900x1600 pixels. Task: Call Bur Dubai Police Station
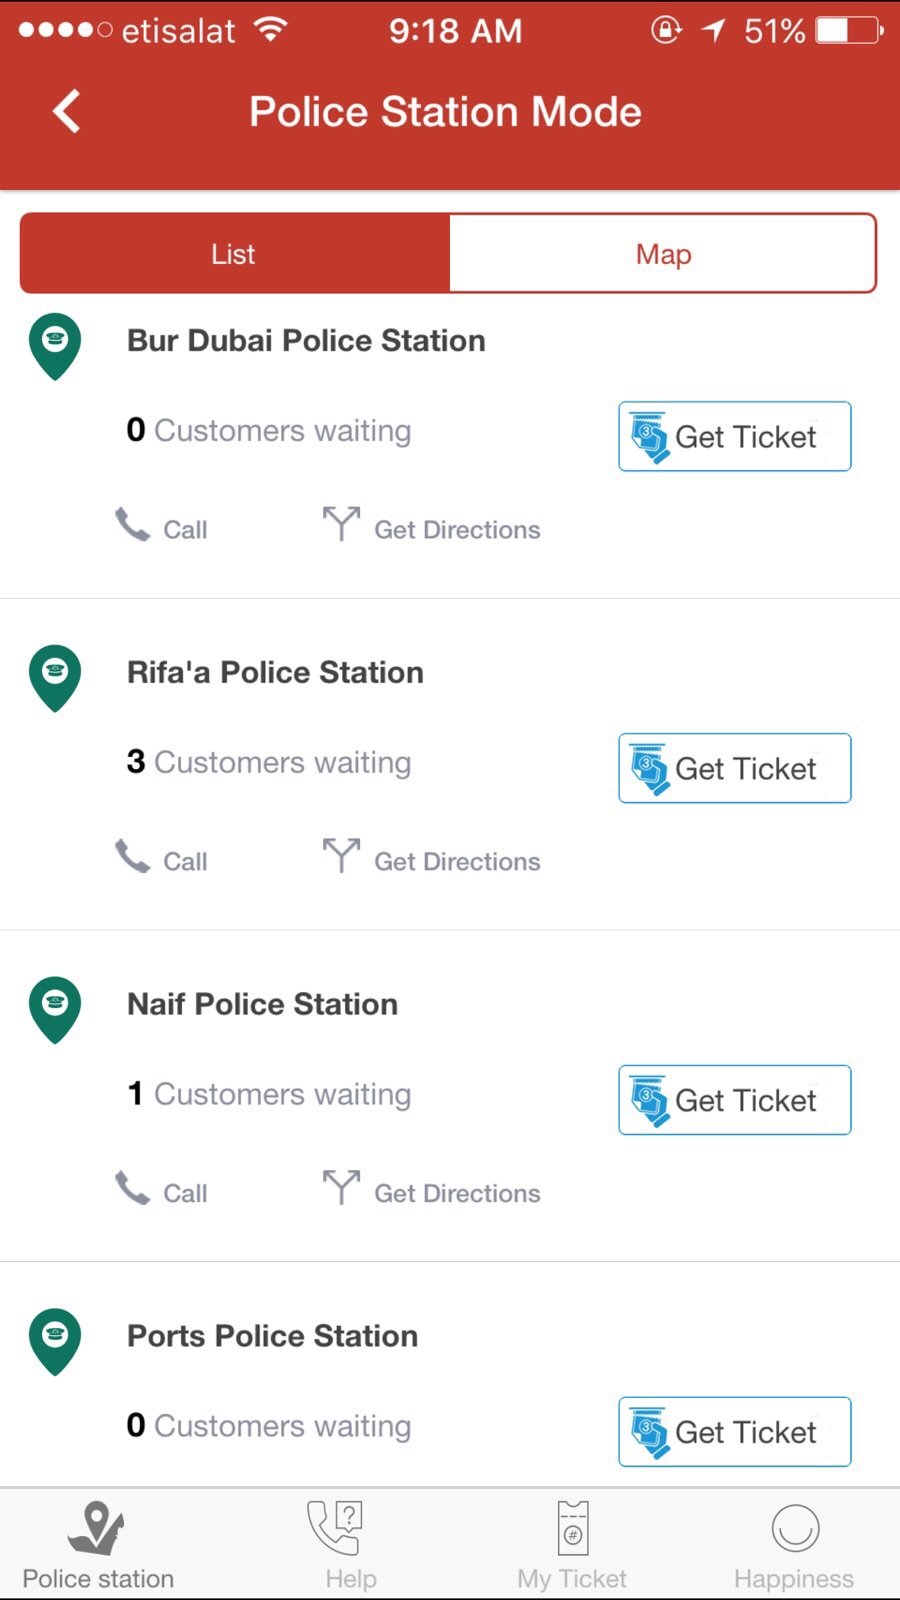[161, 526]
